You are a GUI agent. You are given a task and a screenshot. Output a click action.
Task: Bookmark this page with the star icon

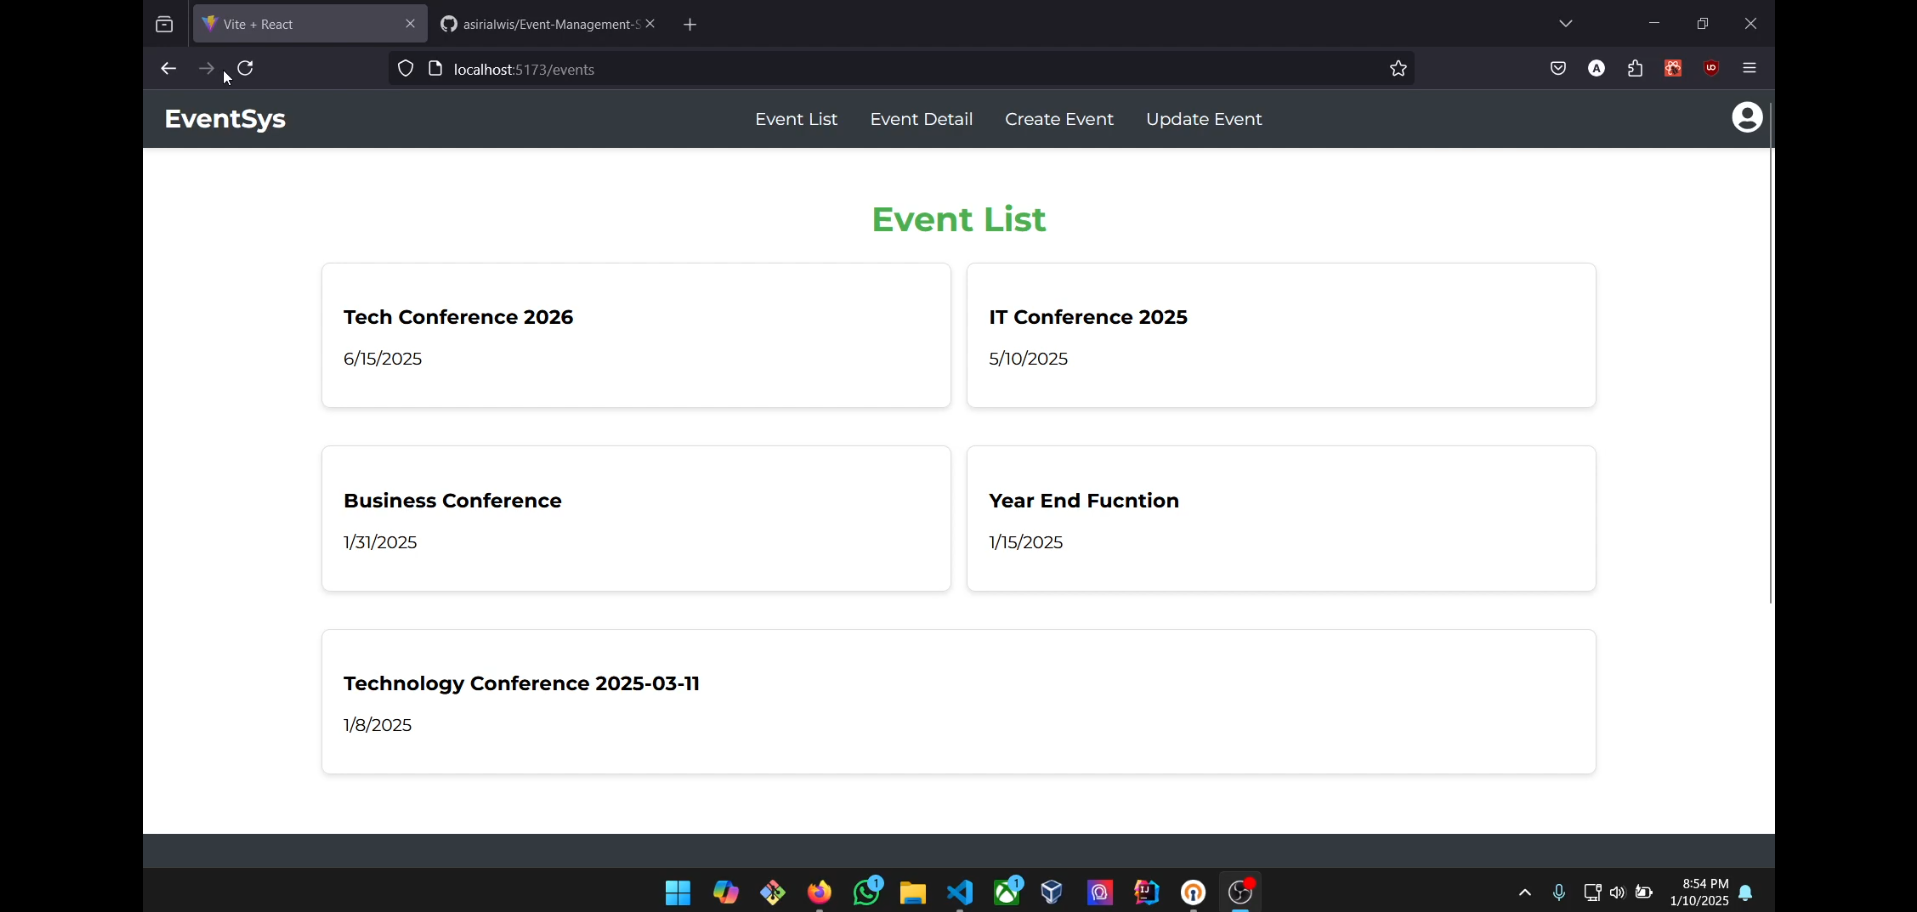[x=1398, y=69]
